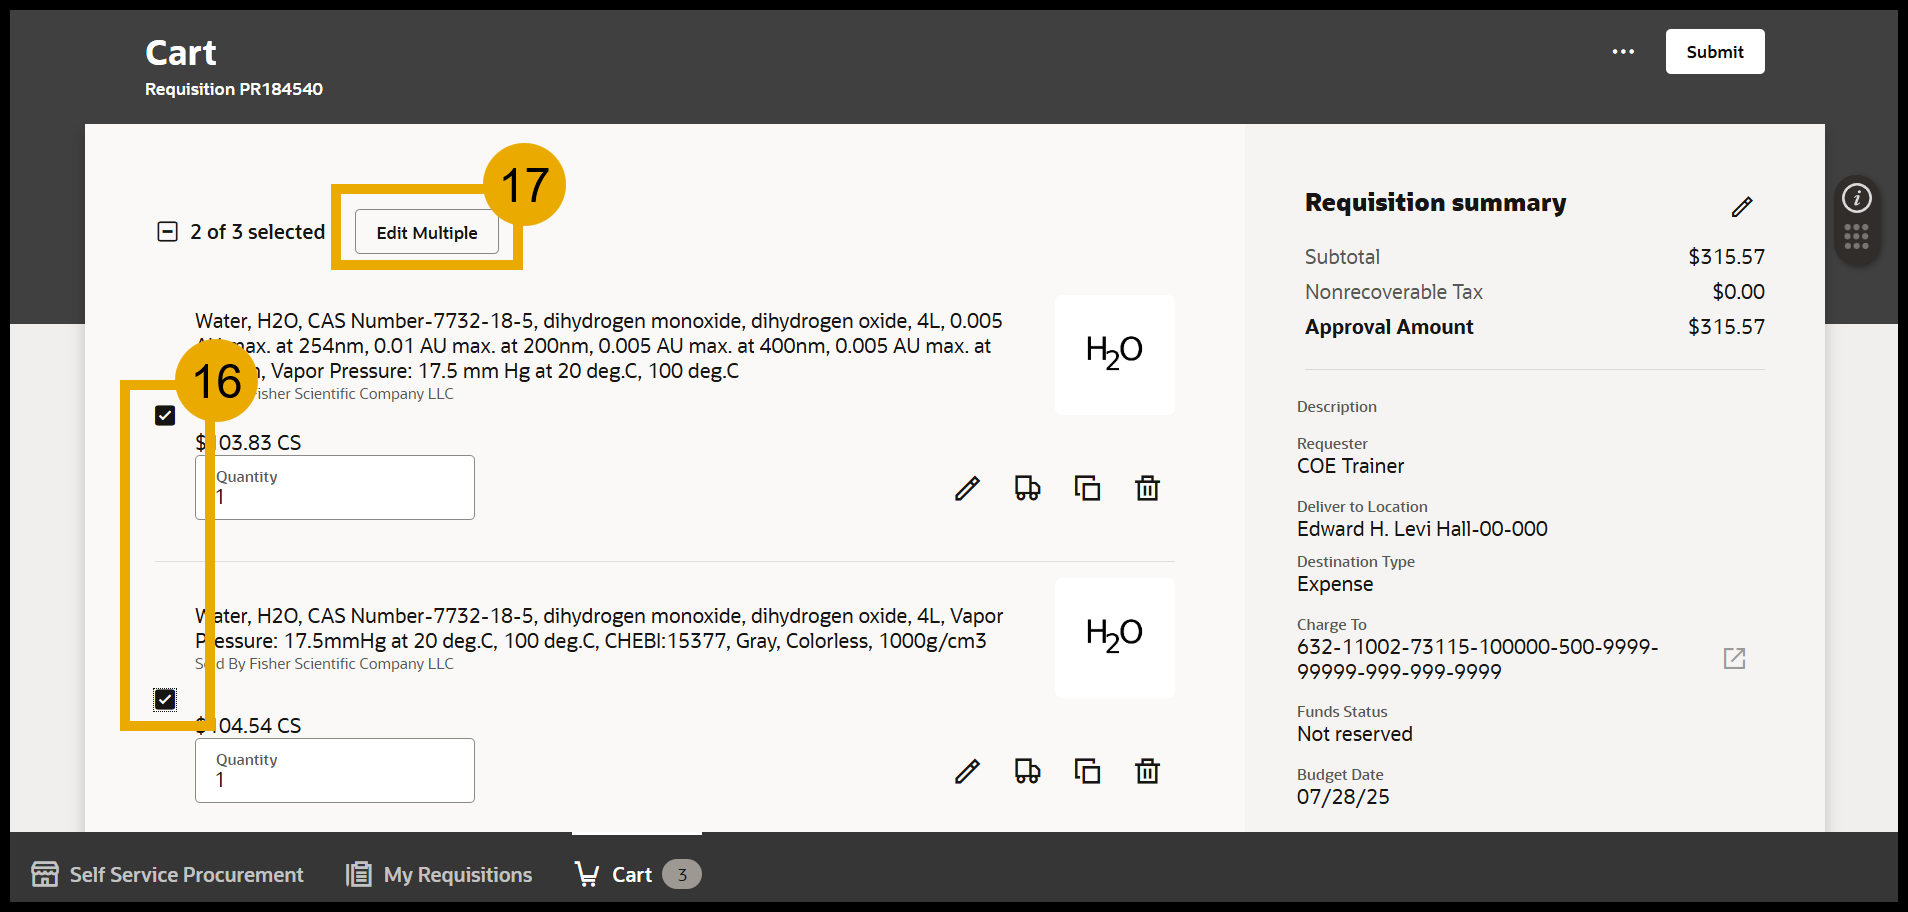This screenshot has width=1908, height=912.
Task: Edit the first water item with the pencil icon
Action: [x=966, y=488]
